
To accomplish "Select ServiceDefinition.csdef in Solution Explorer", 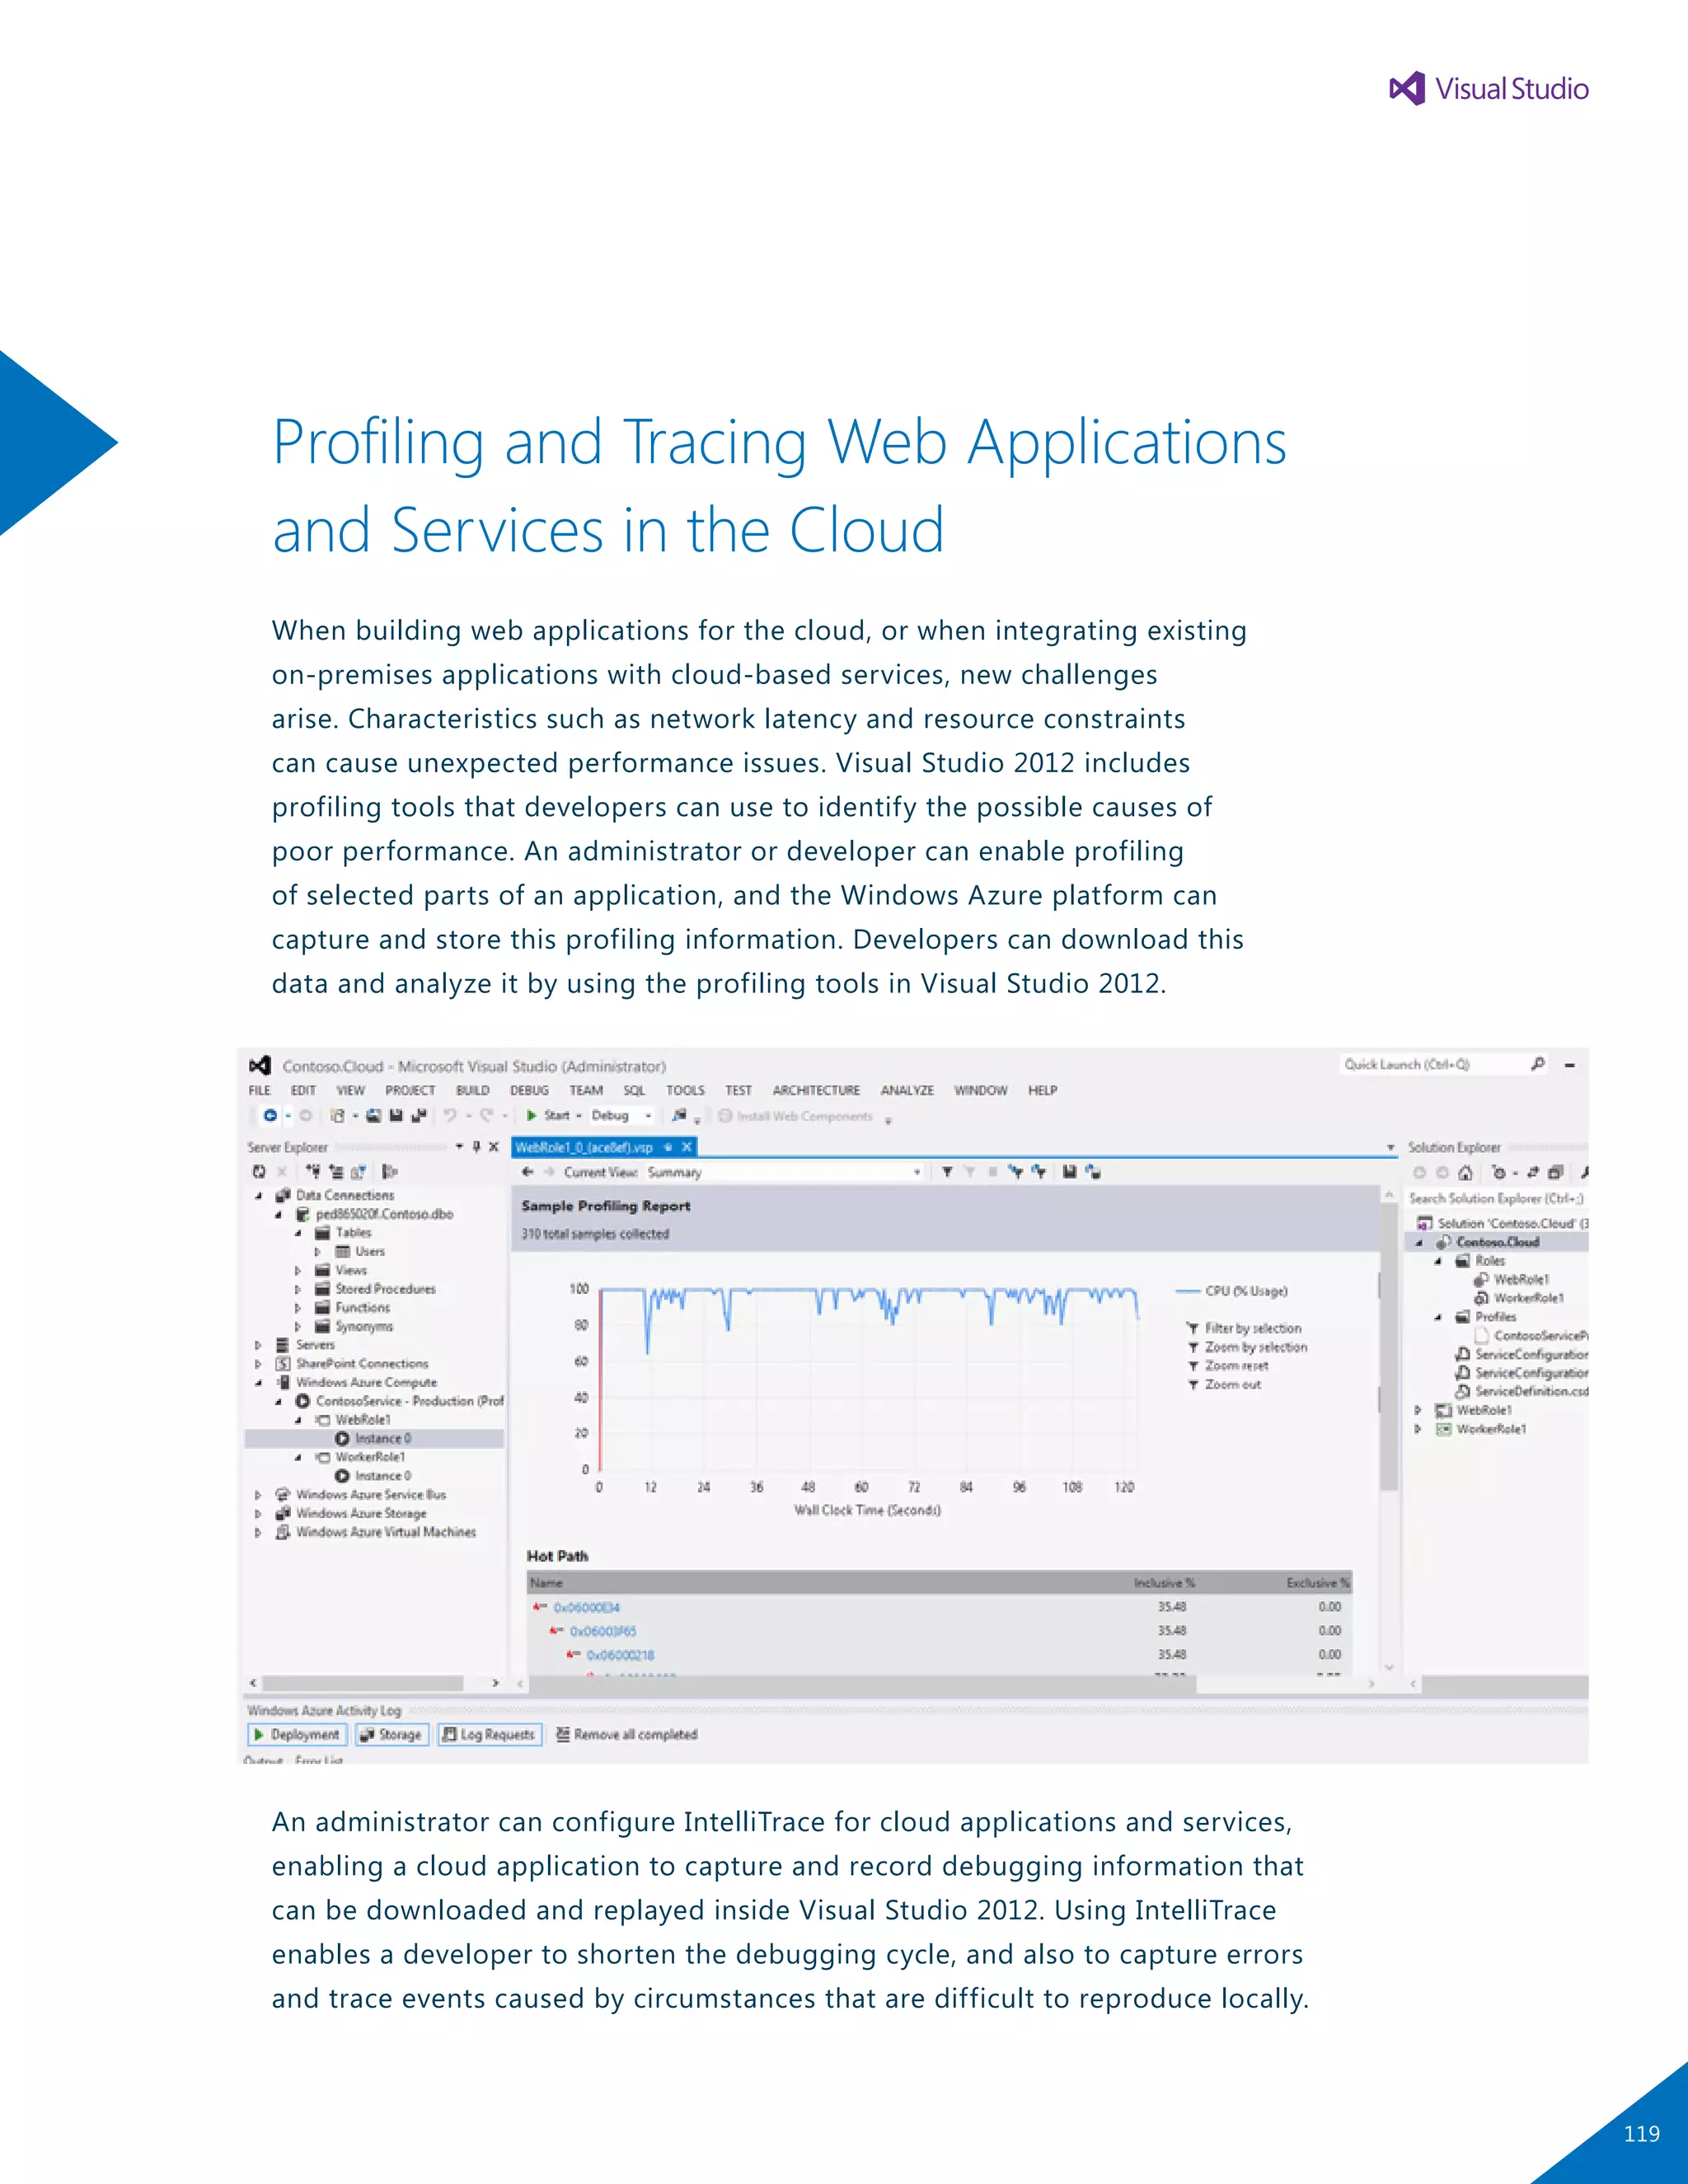I will click(1531, 1392).
